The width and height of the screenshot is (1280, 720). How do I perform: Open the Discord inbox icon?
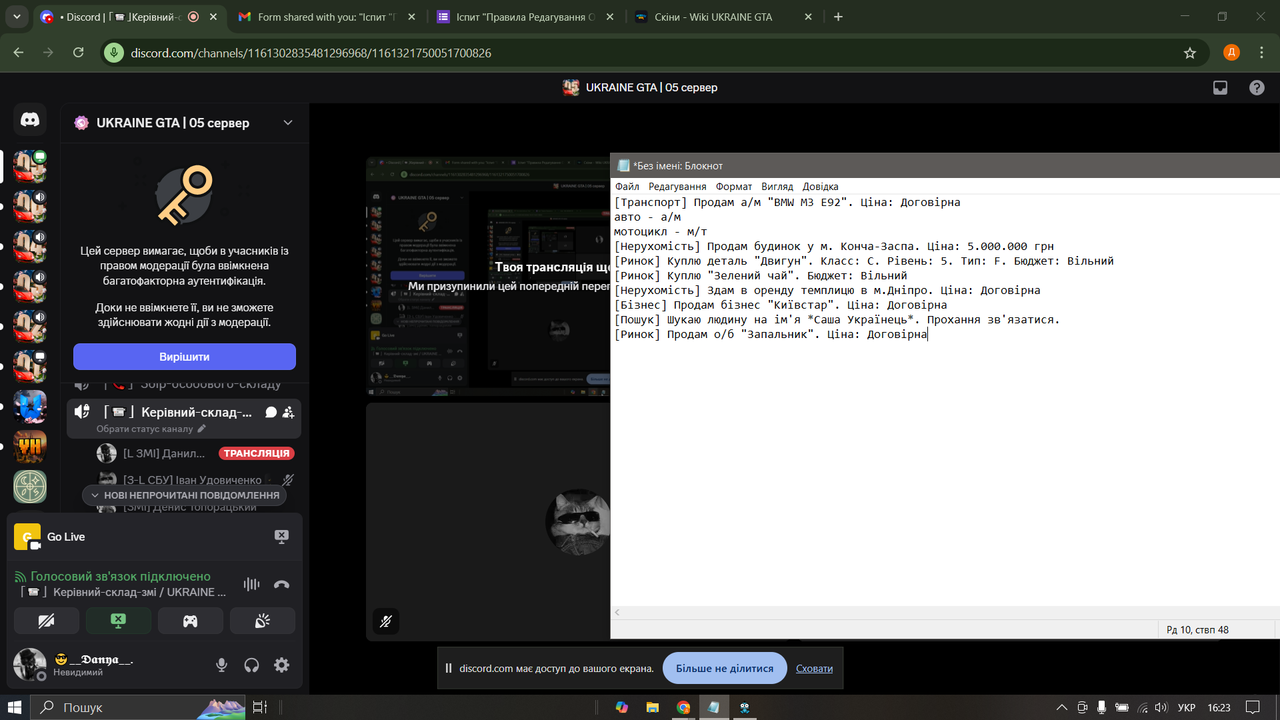[1220, 87]
